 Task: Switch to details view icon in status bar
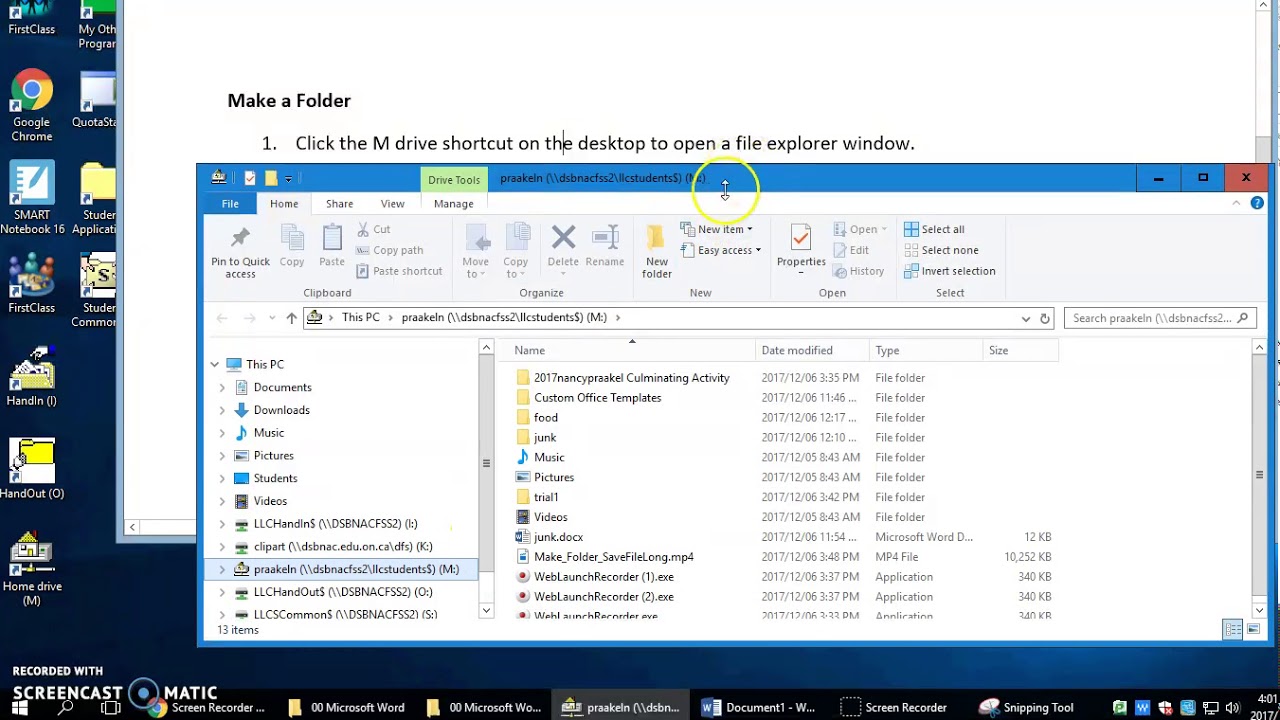(x=1233, y=629)
